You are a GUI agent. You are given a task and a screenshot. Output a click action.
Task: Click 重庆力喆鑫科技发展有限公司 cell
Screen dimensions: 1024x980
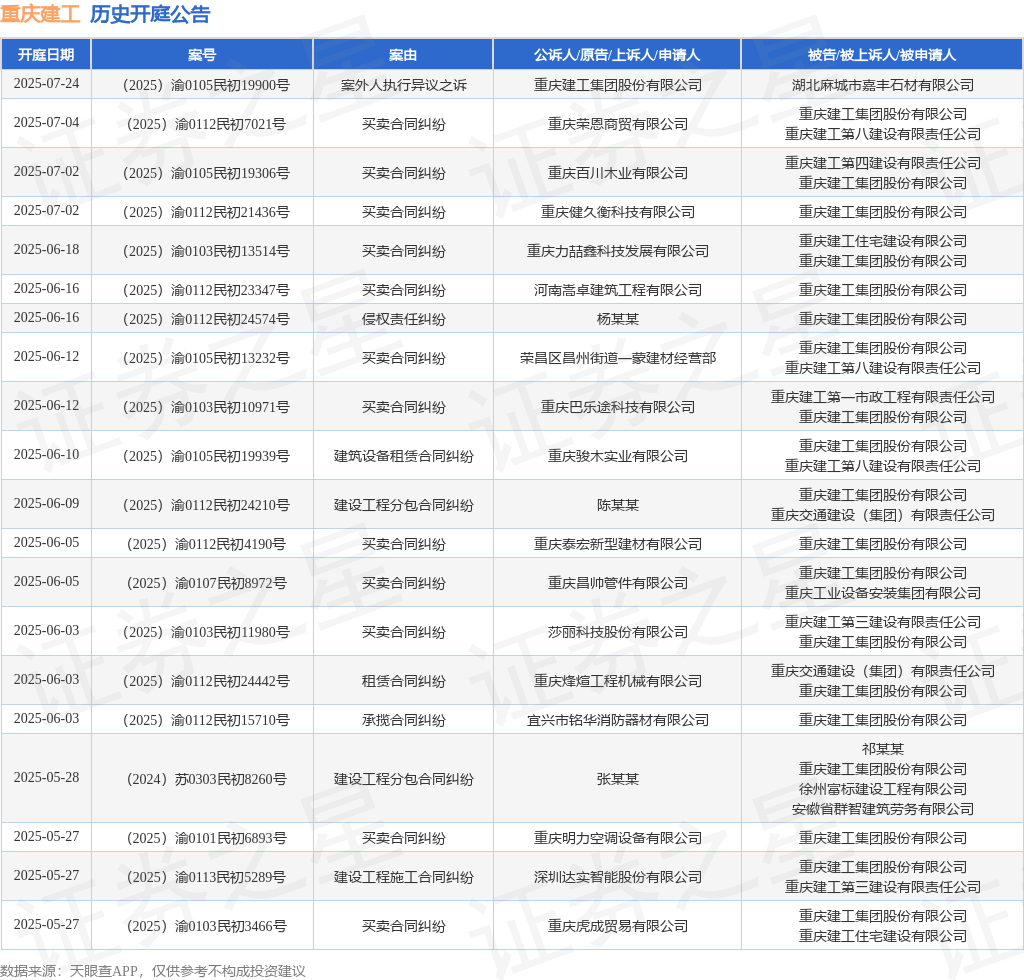(x=618, y=251)
